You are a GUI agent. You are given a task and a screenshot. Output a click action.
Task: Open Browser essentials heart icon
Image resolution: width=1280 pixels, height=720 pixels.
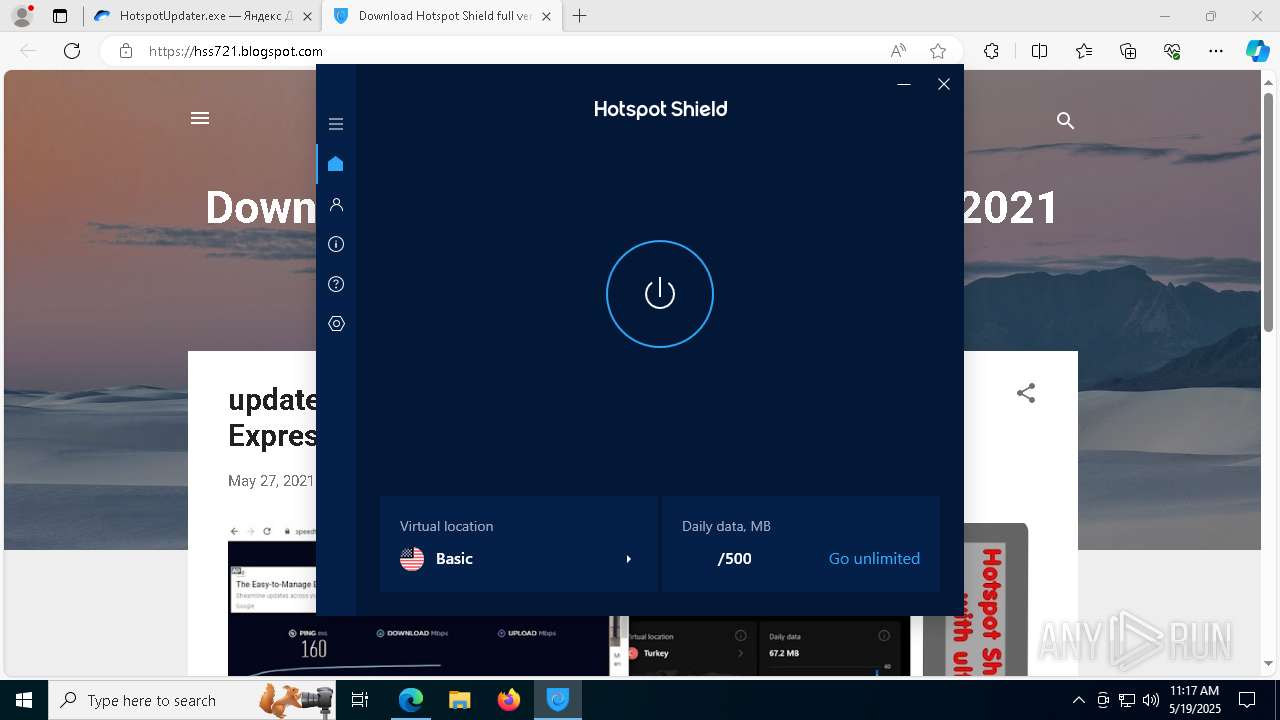[x=1172, y=51]
